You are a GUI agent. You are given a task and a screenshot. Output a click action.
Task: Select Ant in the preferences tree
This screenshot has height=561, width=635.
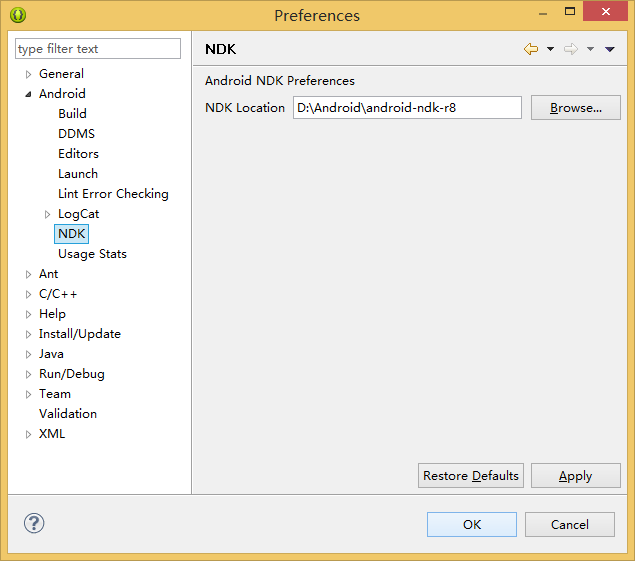point(48,274)
